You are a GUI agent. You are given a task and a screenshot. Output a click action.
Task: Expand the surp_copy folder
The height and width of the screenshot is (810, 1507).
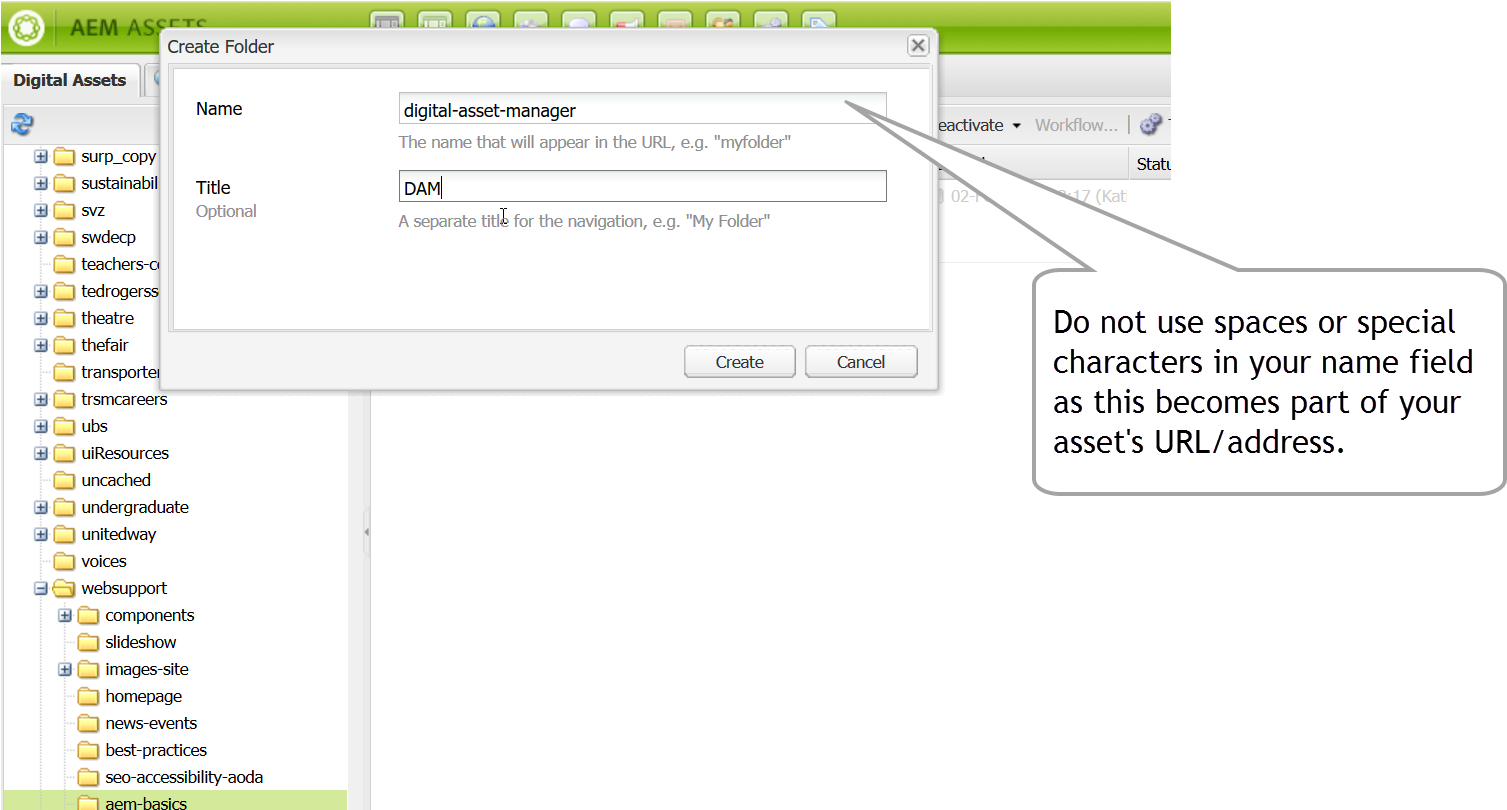point(41,156)
